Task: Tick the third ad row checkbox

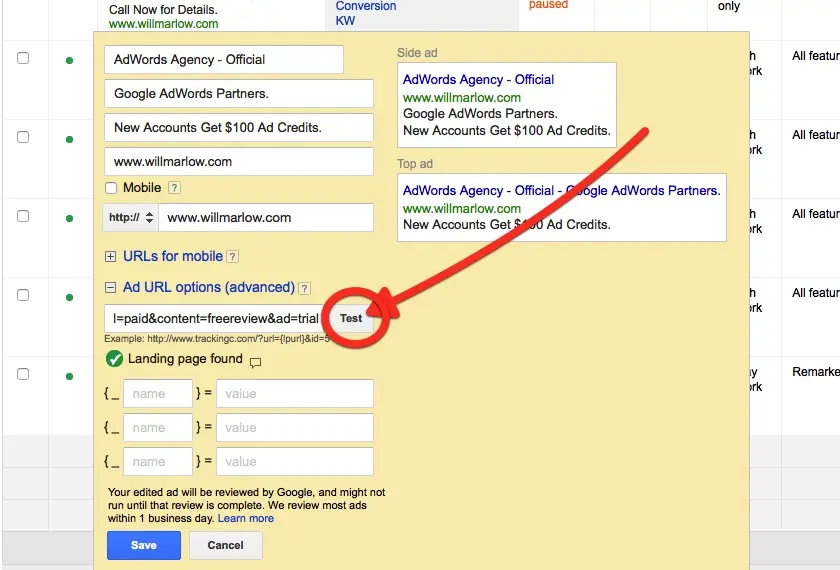Action: [23, 216]
